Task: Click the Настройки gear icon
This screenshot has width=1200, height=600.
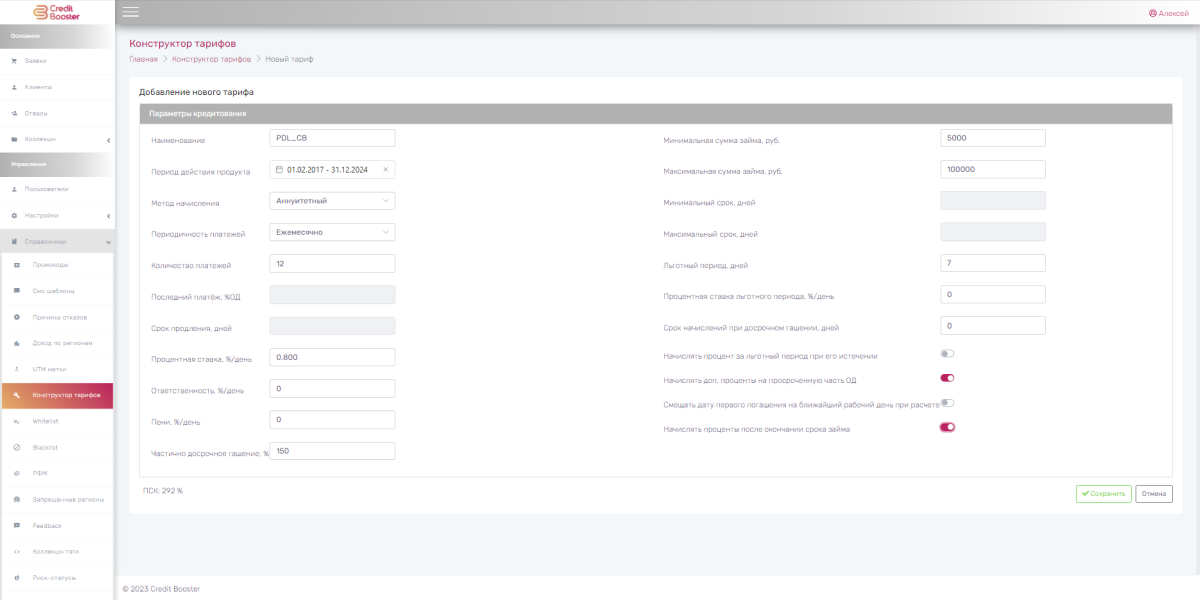Action: tap(14, 215)
